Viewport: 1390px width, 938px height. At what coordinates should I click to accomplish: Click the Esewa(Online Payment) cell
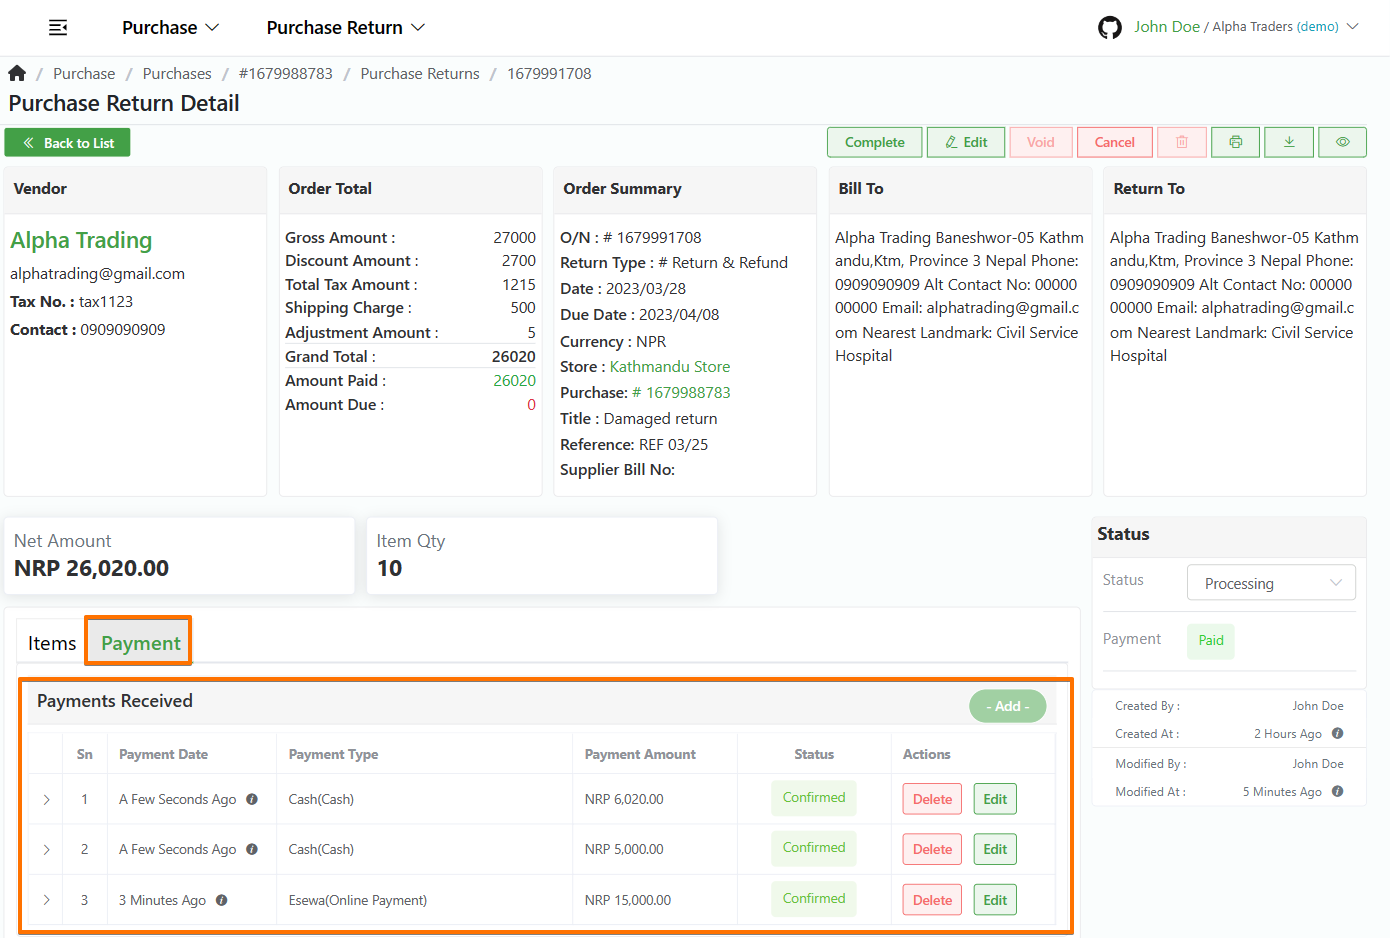coord(358,900)
